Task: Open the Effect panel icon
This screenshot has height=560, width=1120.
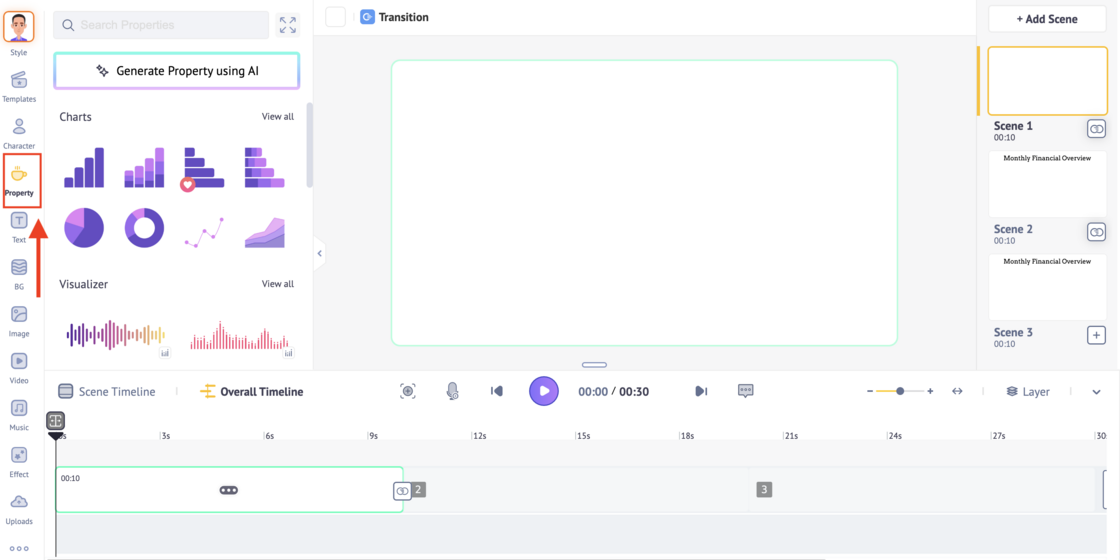Action: click(19, 460)
